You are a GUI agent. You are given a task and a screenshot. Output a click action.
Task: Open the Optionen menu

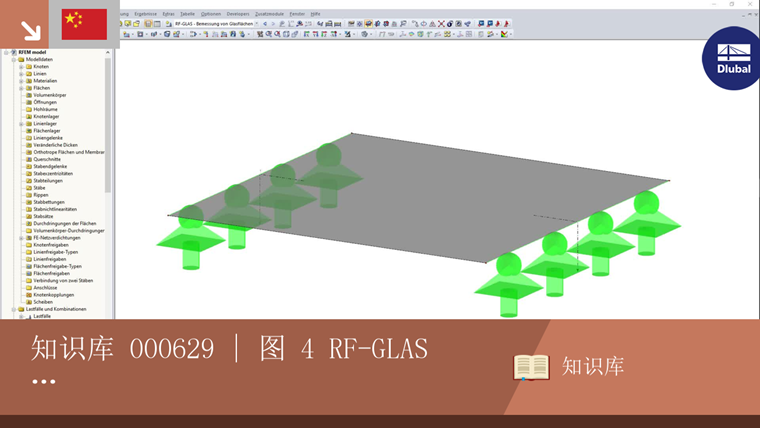click(x=210, y=14)
